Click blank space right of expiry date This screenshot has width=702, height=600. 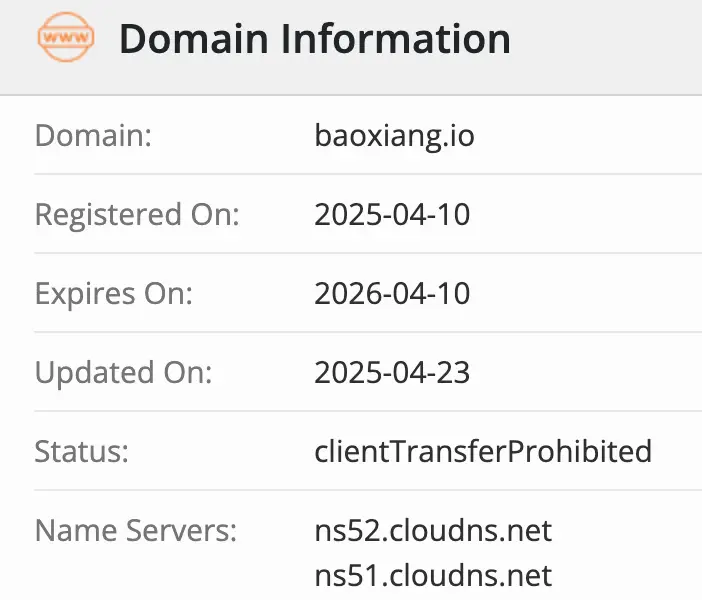[x=590, y=293]
